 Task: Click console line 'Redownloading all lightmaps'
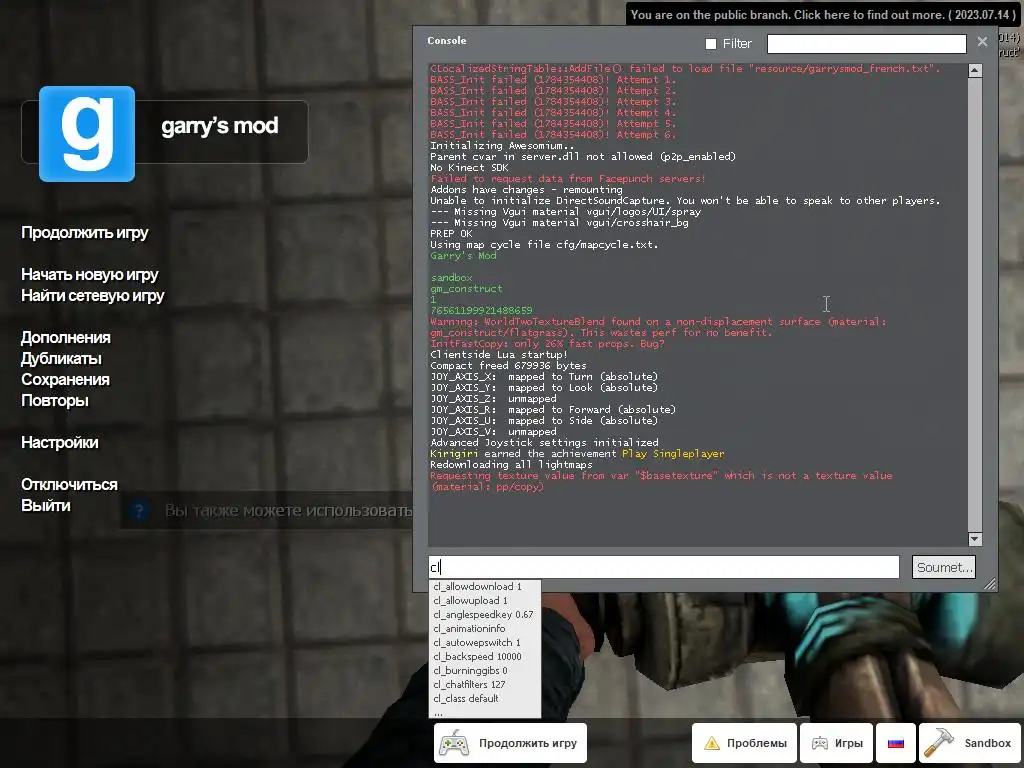point(511,464)
